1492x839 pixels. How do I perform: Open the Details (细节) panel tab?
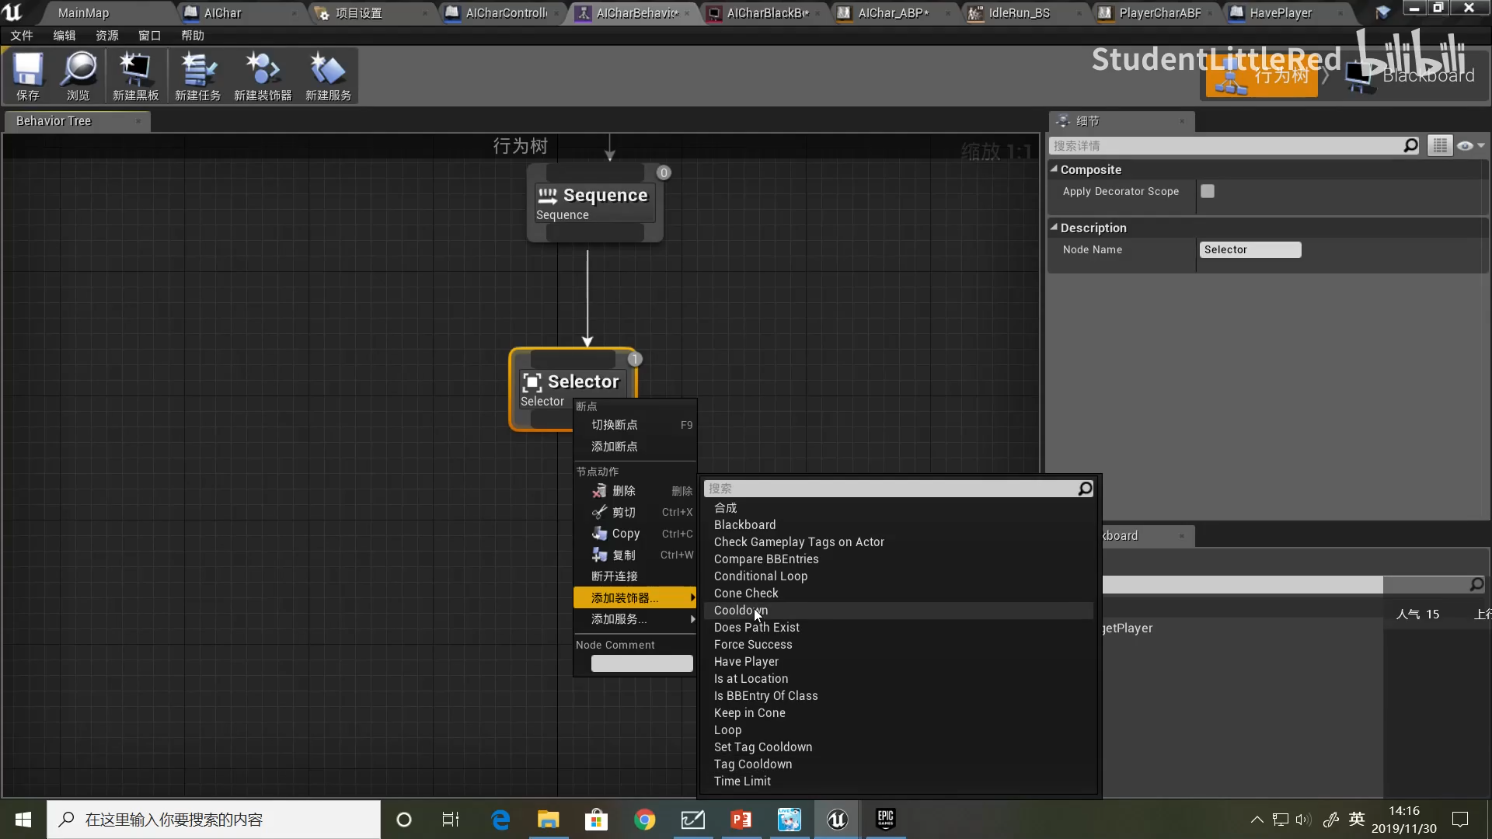point(1119,121)
